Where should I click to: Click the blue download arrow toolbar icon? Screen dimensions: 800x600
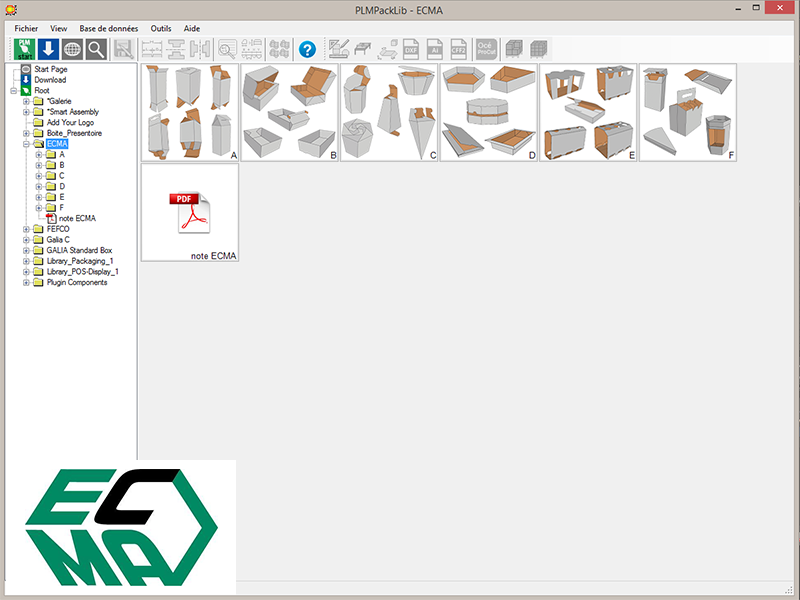click(48, 49)
